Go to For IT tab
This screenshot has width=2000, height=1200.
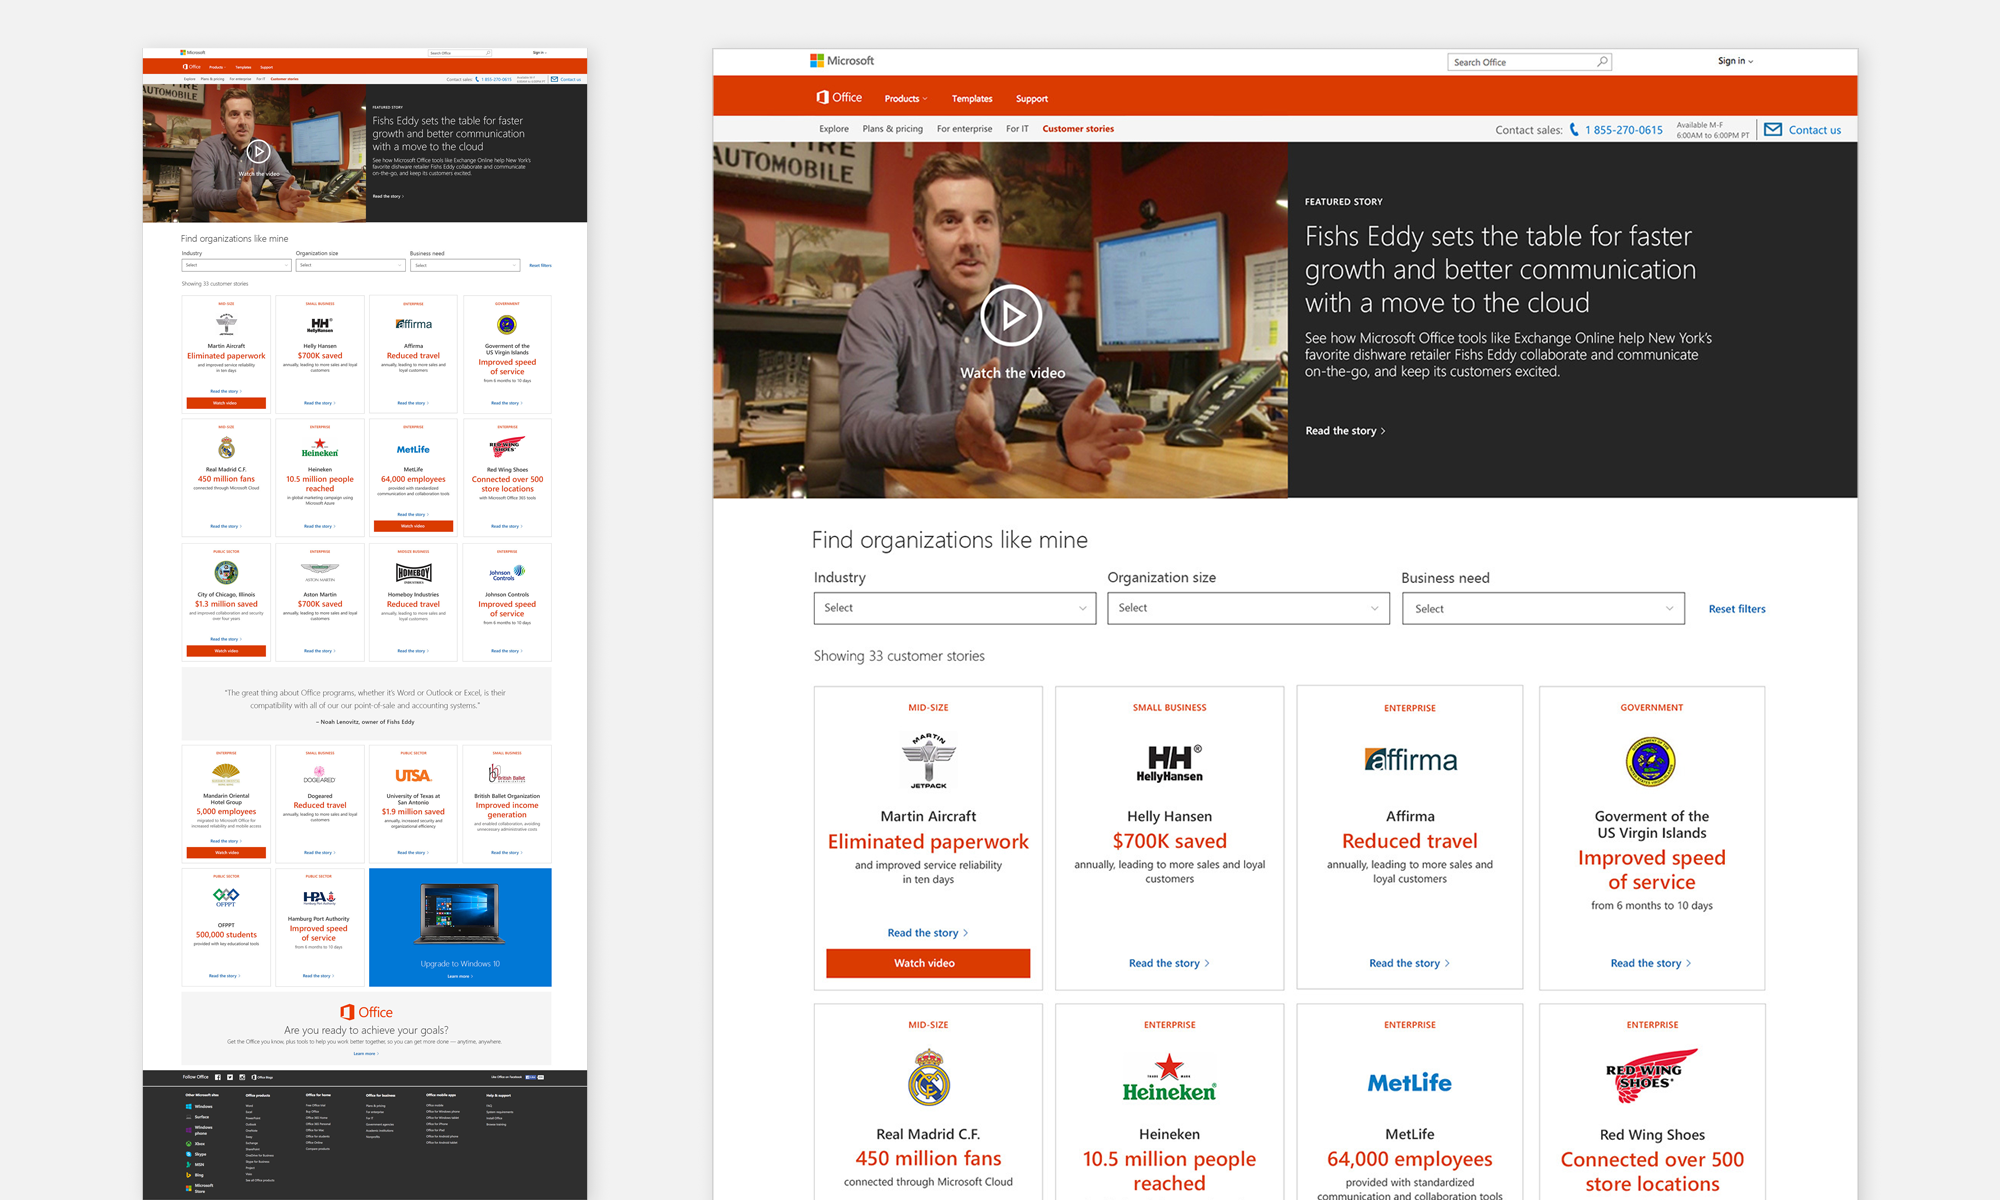(x=1017, y=129)
